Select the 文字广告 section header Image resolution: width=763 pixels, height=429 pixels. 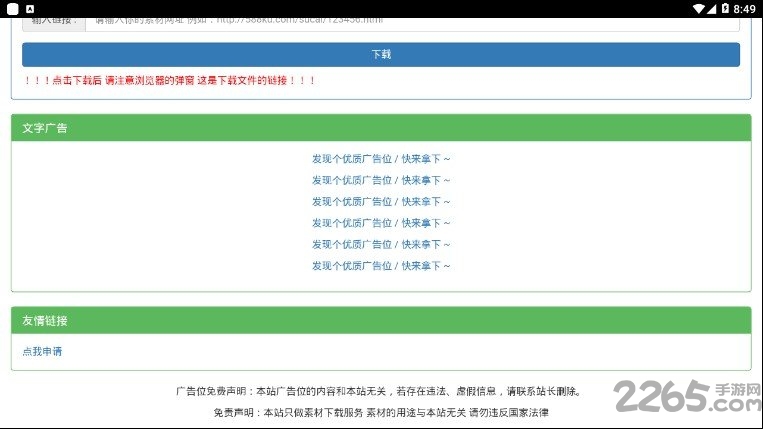381,128
